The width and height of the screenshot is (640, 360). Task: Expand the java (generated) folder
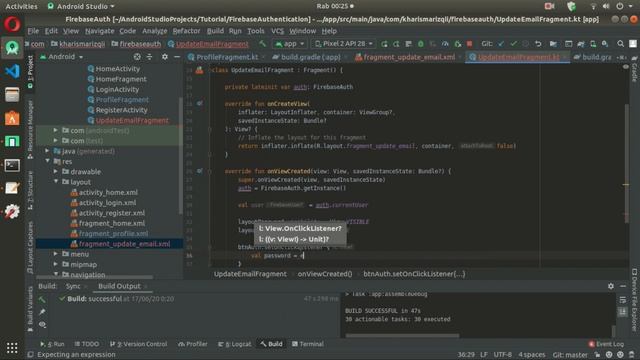click(47, 151)
